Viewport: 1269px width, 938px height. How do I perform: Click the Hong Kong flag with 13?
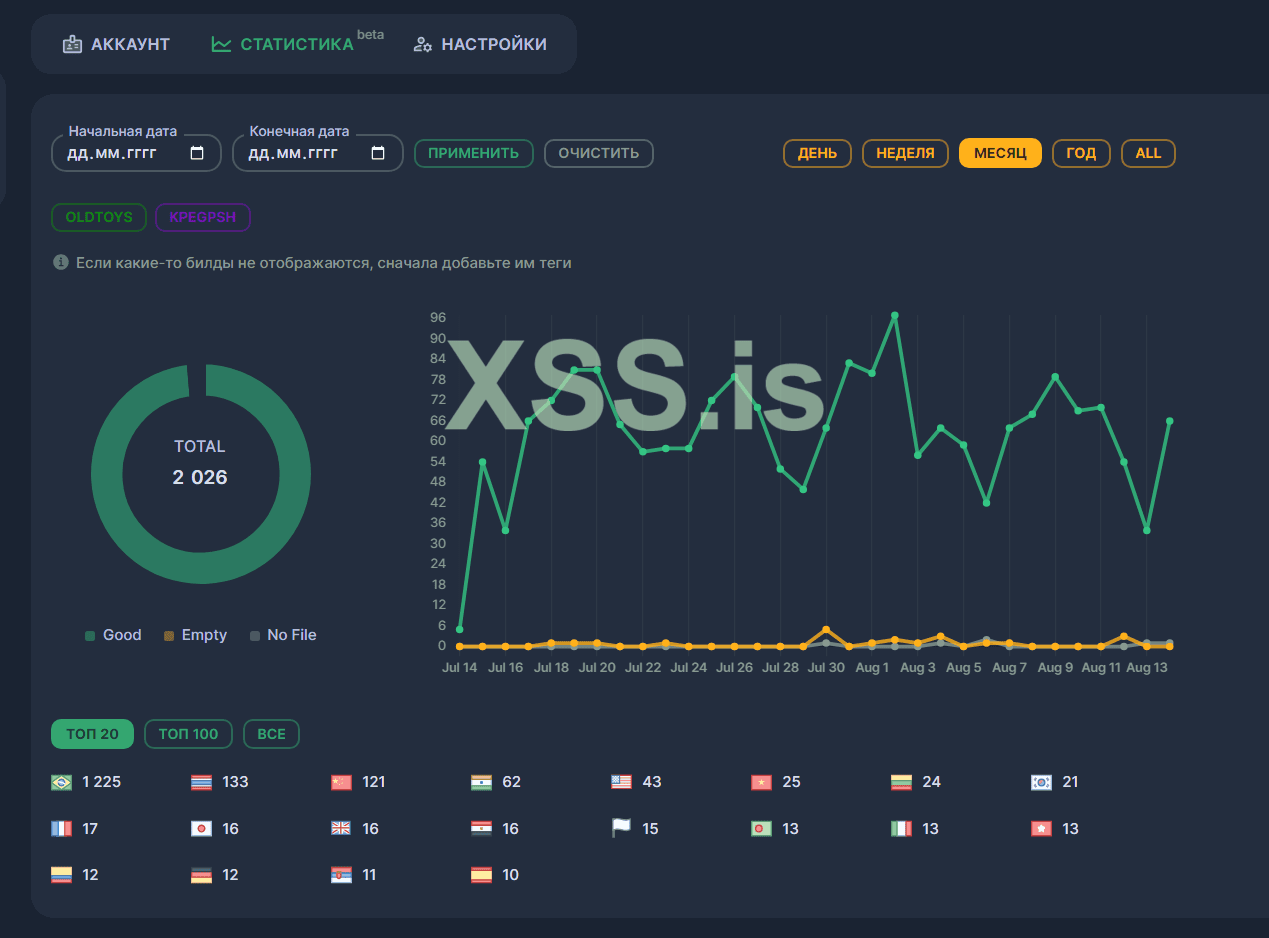(x=1041, y=829)
